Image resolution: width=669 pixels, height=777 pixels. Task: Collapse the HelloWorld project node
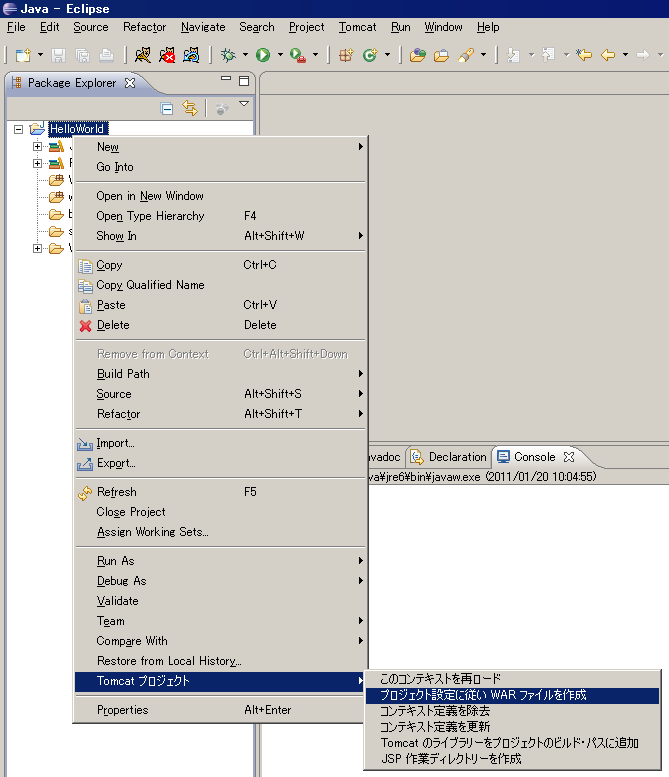(18, 129)
